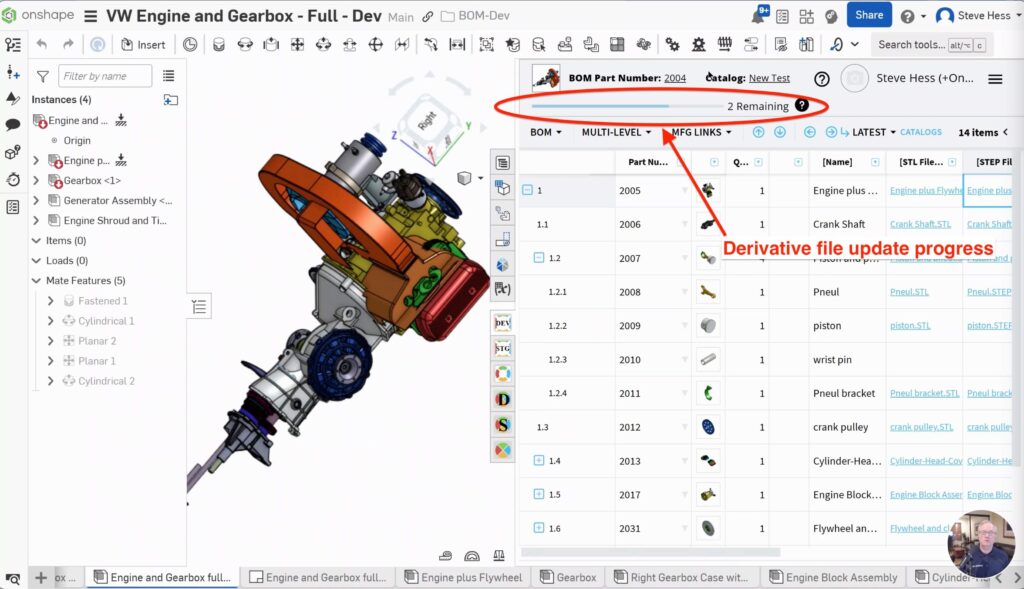Open the view cube options dropdown
Image resolution: width=1024 pixels, height=589 pixels.
point(481,178)
